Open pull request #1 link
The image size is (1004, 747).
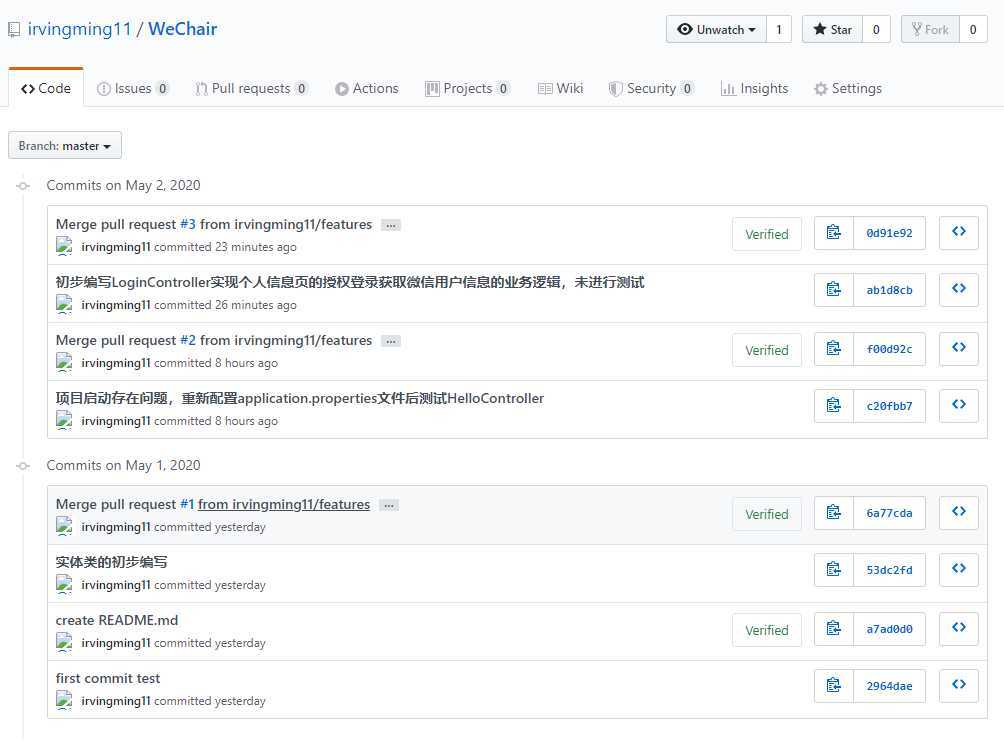(x=187, y=504)
